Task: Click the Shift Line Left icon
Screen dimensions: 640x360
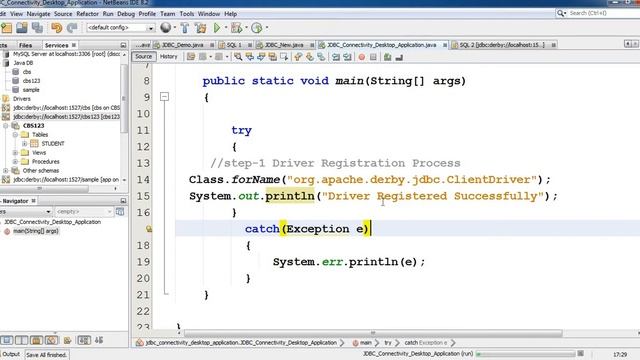Action: (336, 57)
